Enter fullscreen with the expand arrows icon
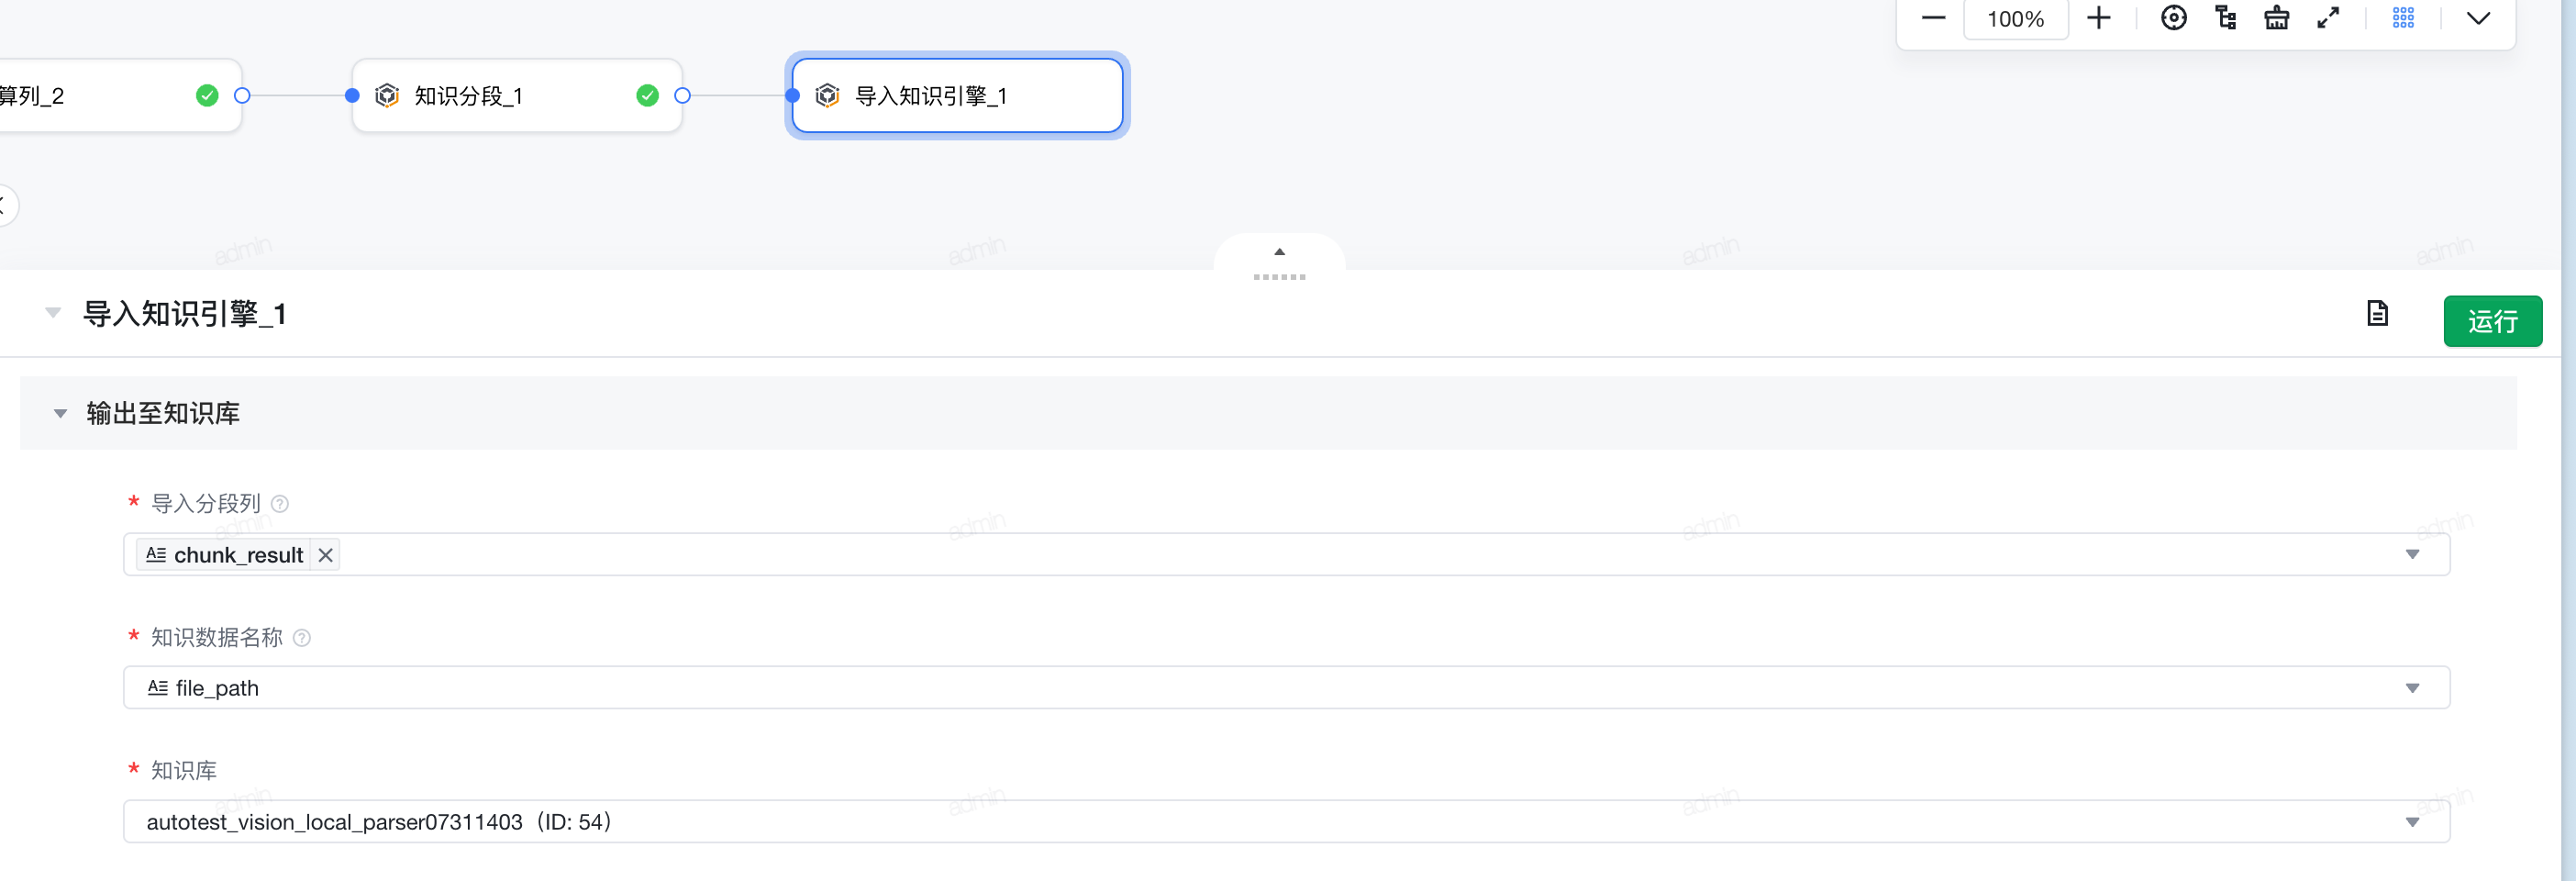Viewport: 2576px width, 881px height. [2328, 18]
